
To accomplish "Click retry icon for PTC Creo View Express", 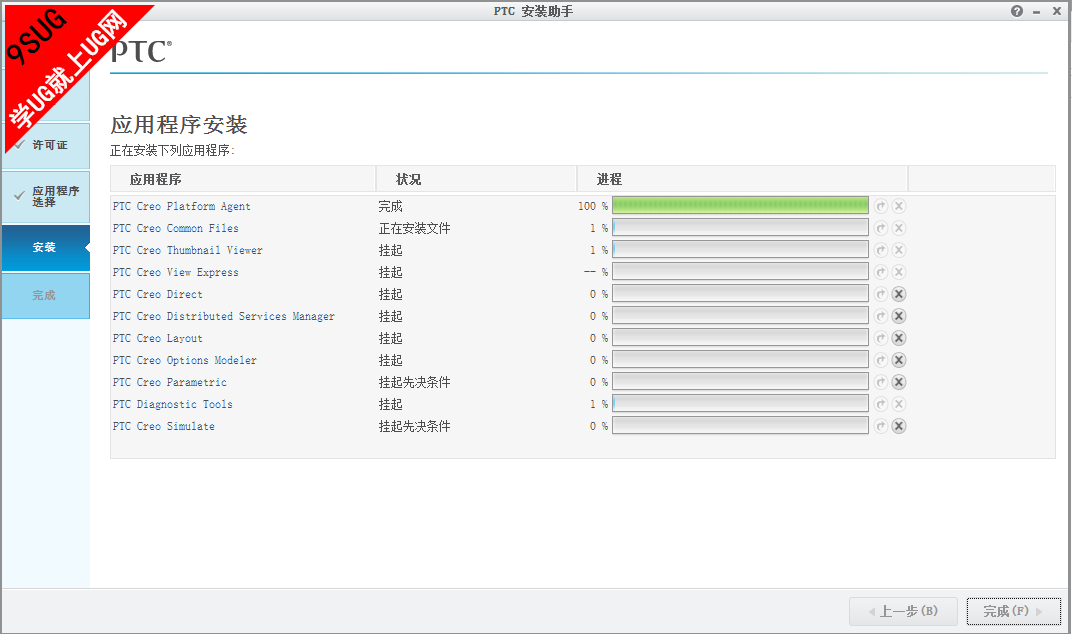I will pyautogui.click(x=881, y=272).
